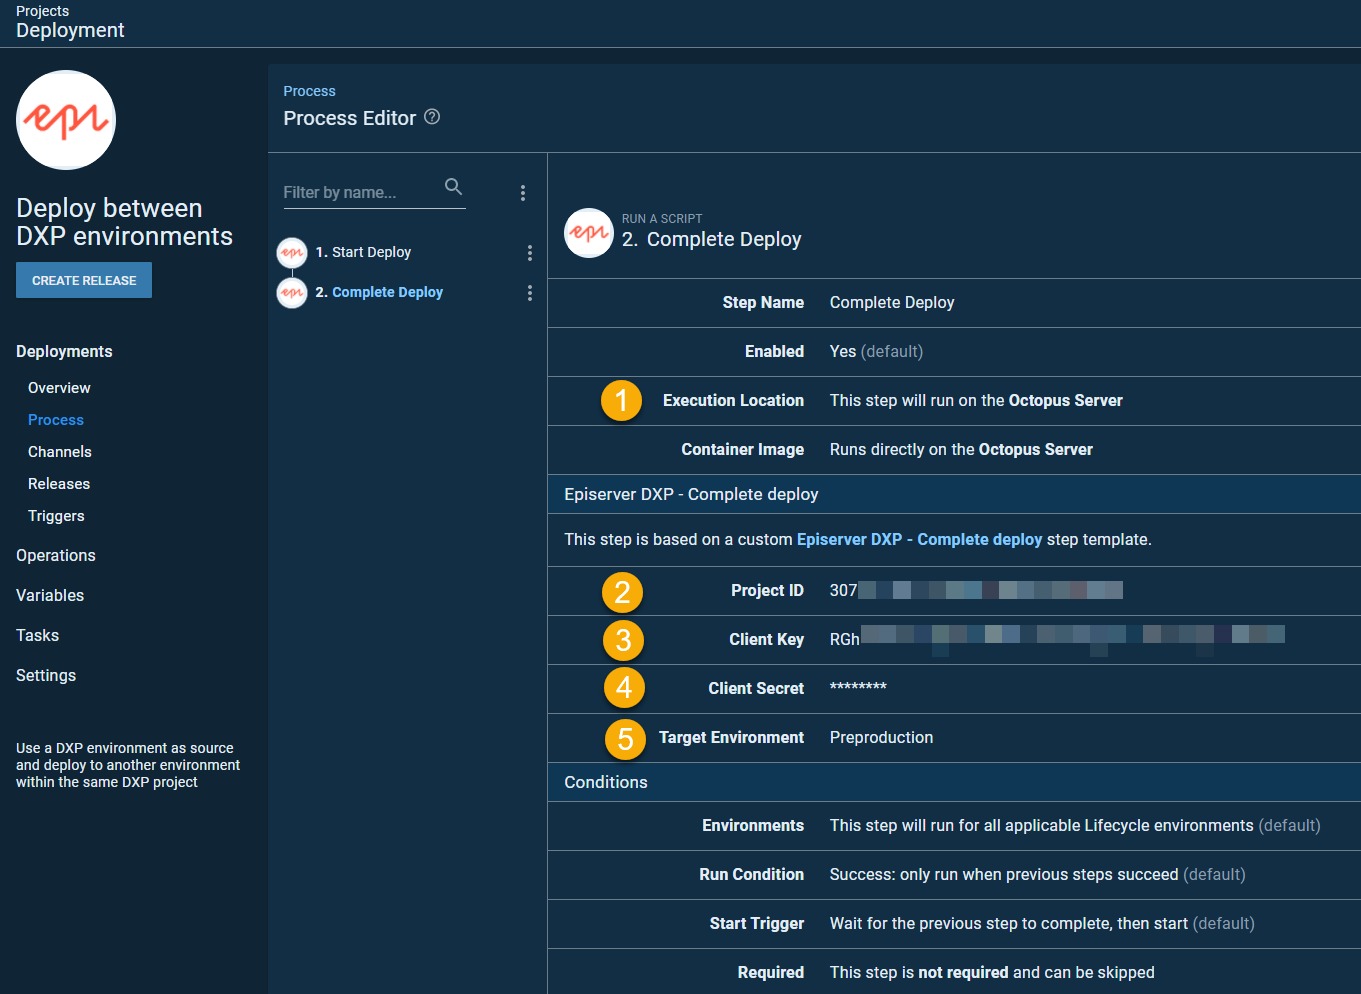Open the Variables menu item
This screenshot has width=1361, height=994.
[50, 596]
